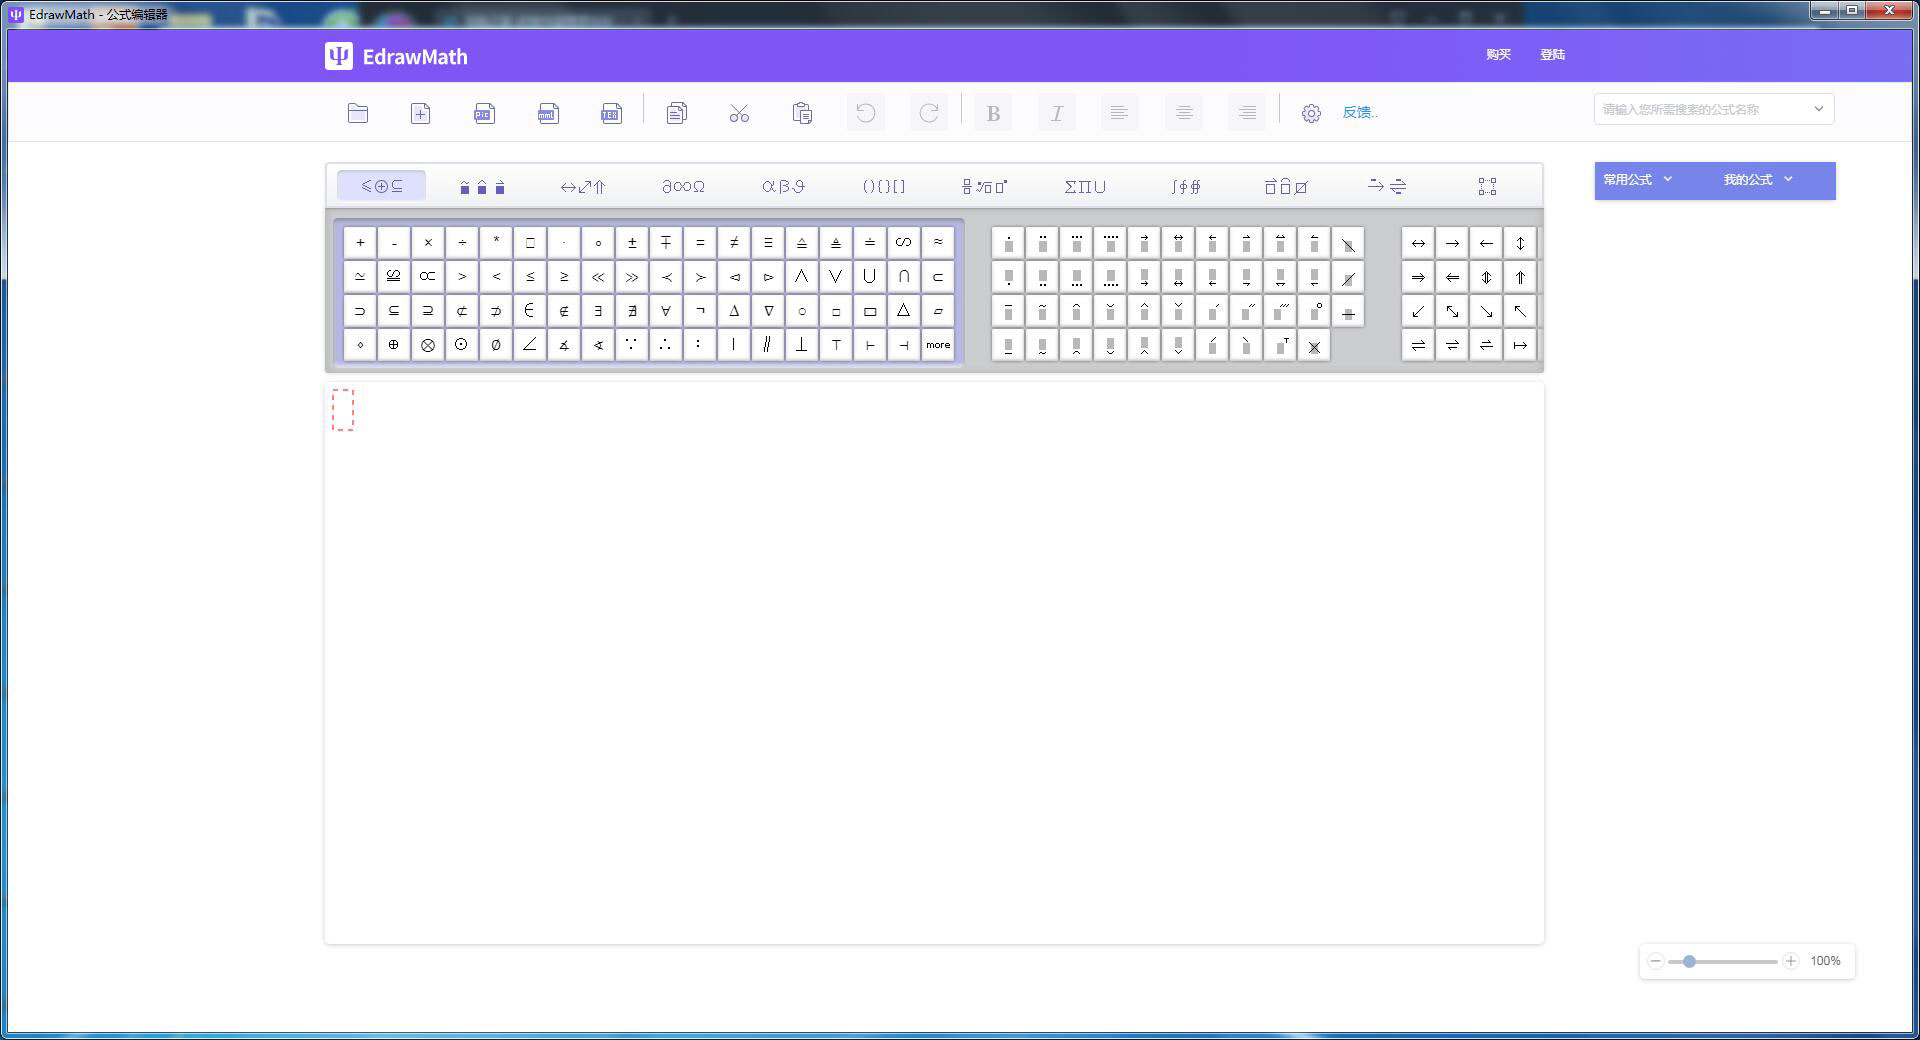The image size is (1920, 1040).
Task: Click the paste clipboard icon
Action: [802, 113]
